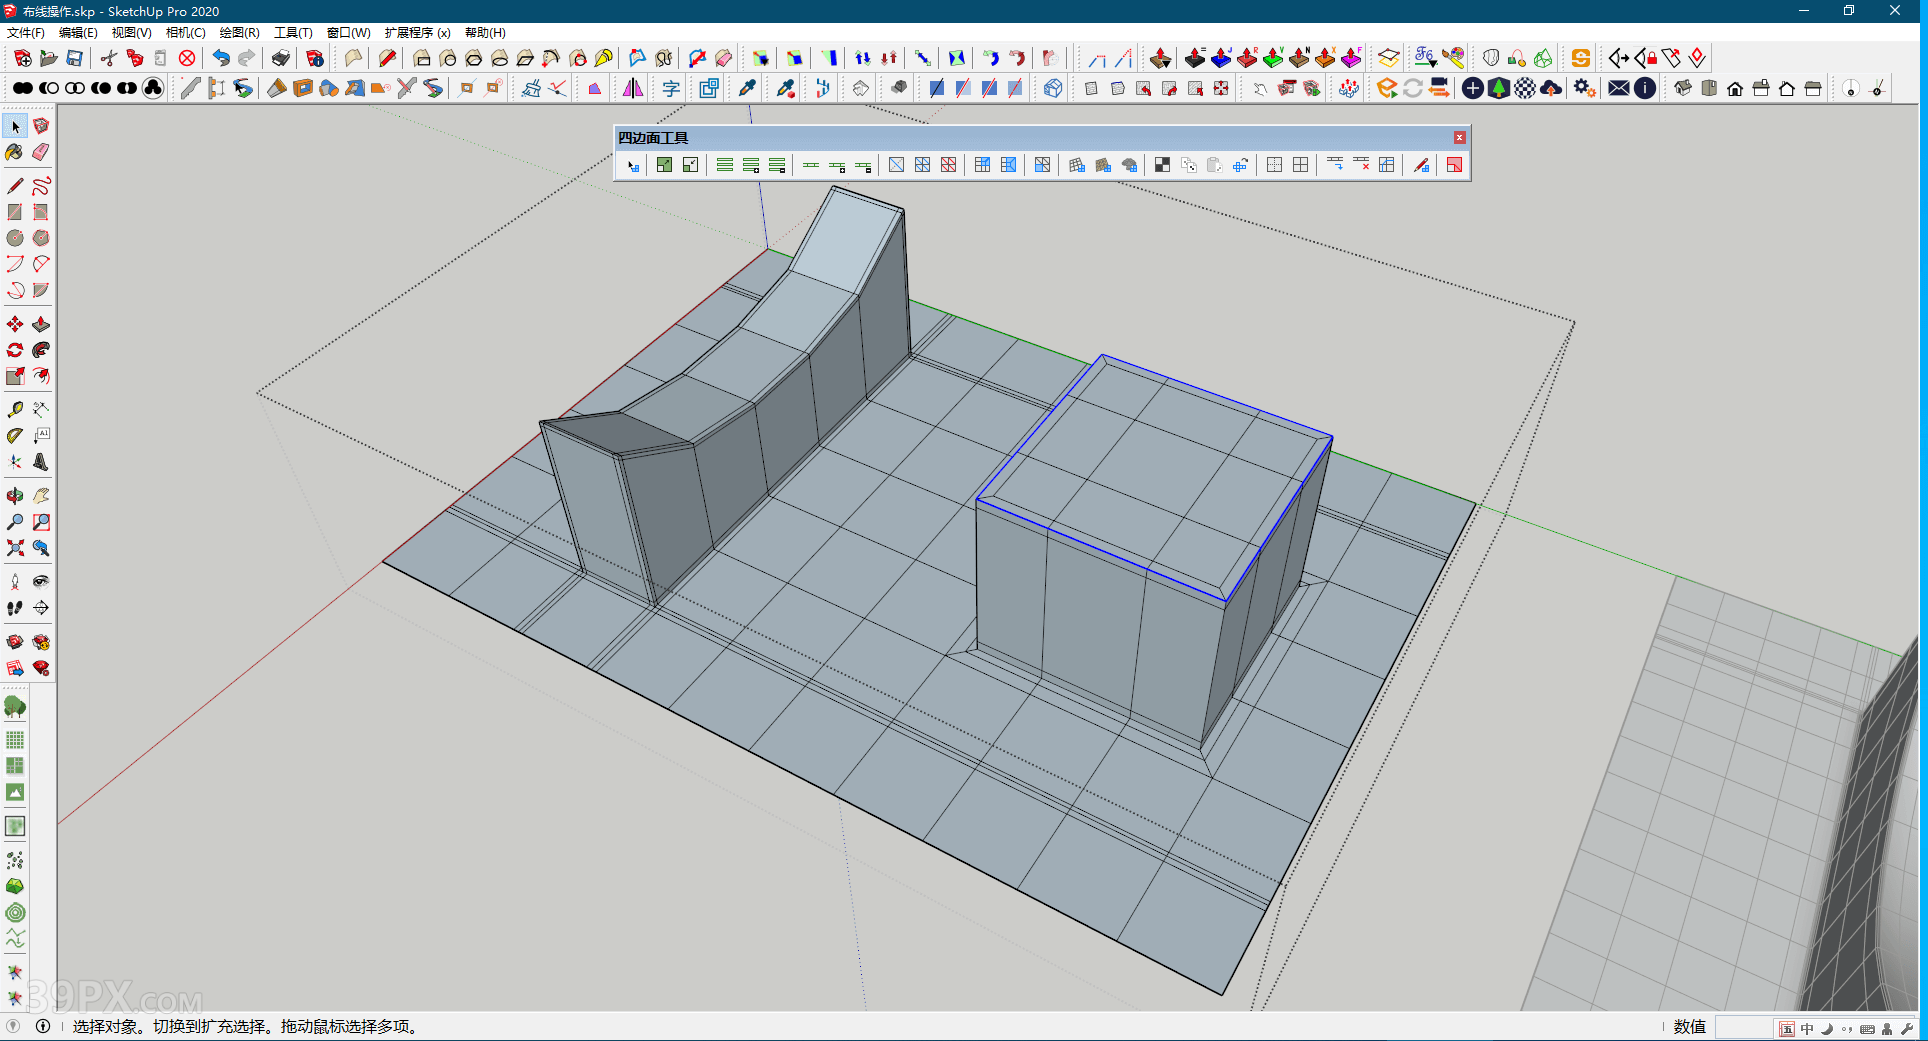Select the arrow Select tool
This screenshot has height=1041, width=1928.
click(x=15, y=126)
